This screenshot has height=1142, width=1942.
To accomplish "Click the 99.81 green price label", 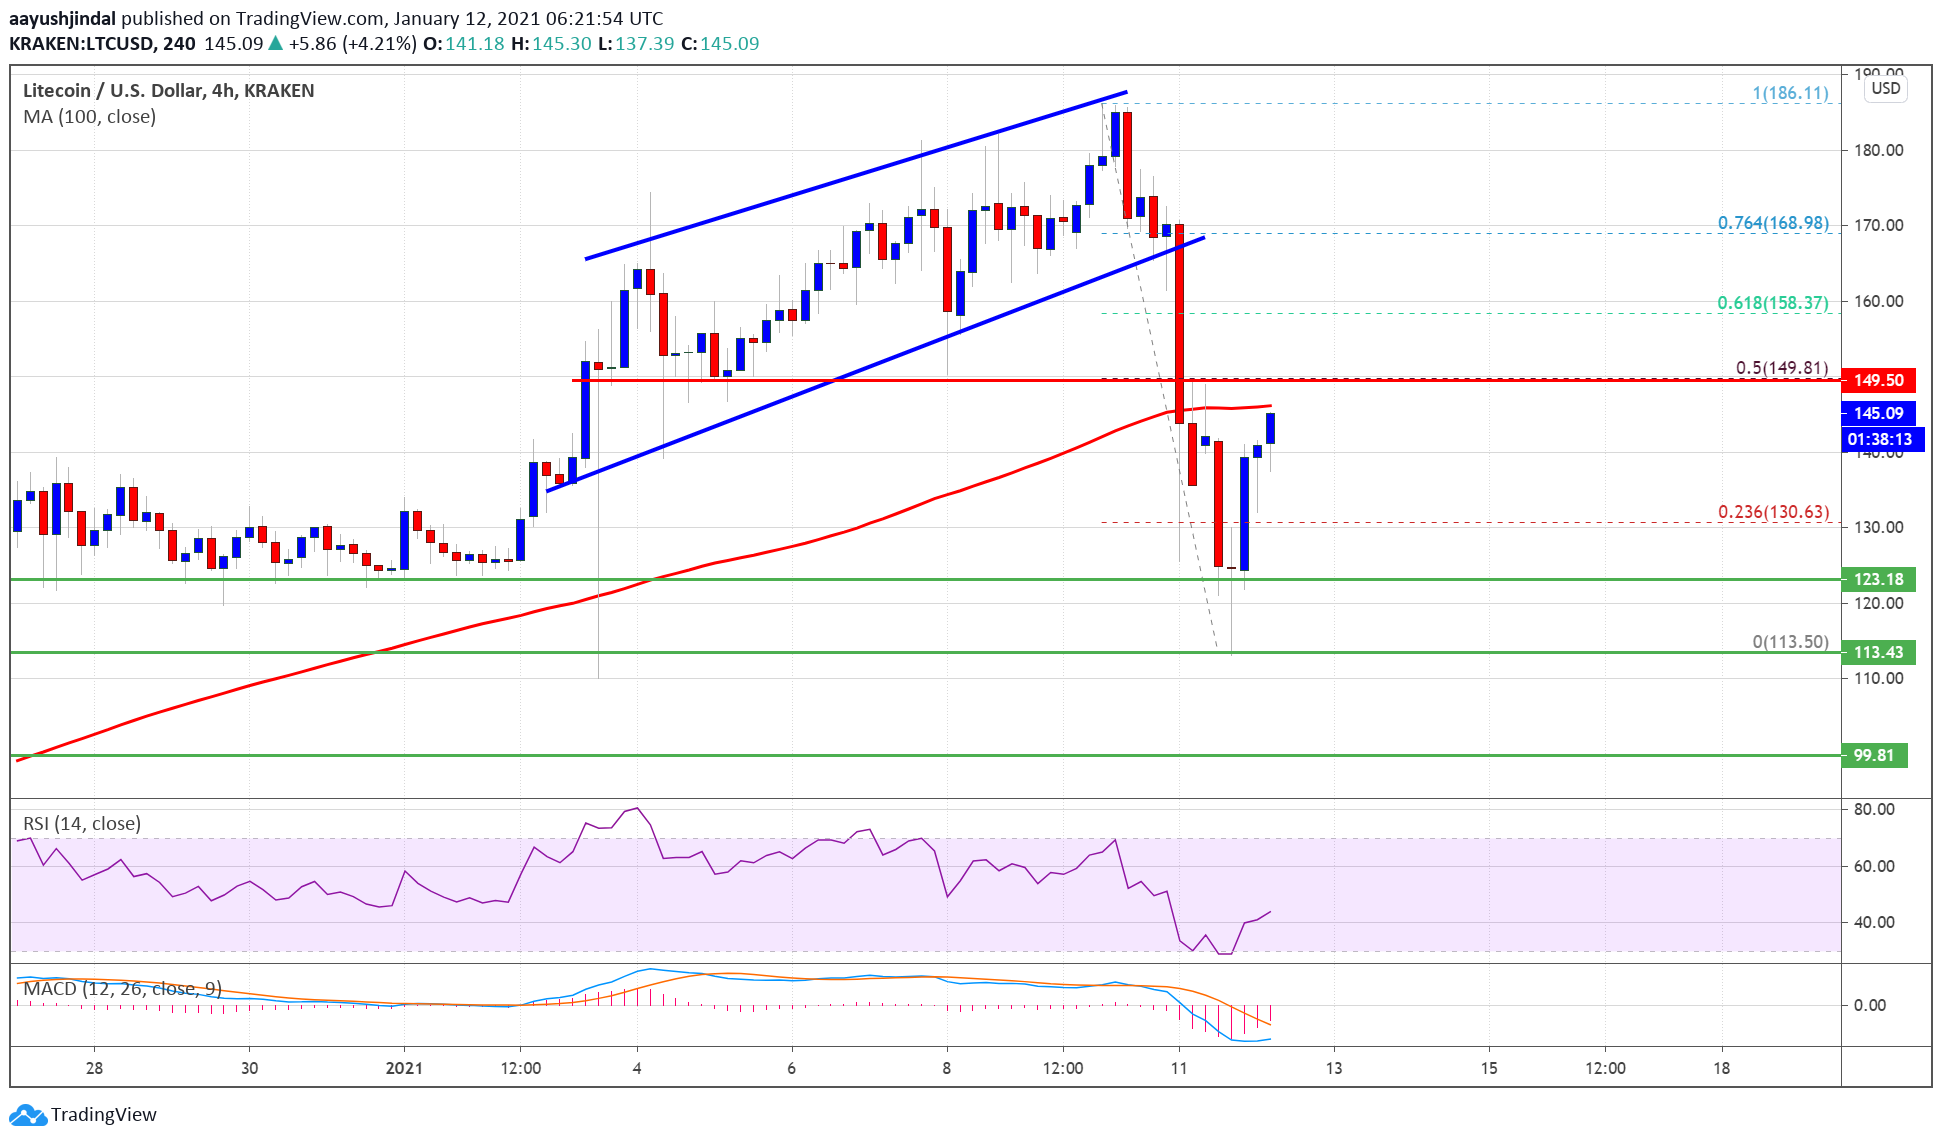I will pyautogui.click(x=1873, y=755).
